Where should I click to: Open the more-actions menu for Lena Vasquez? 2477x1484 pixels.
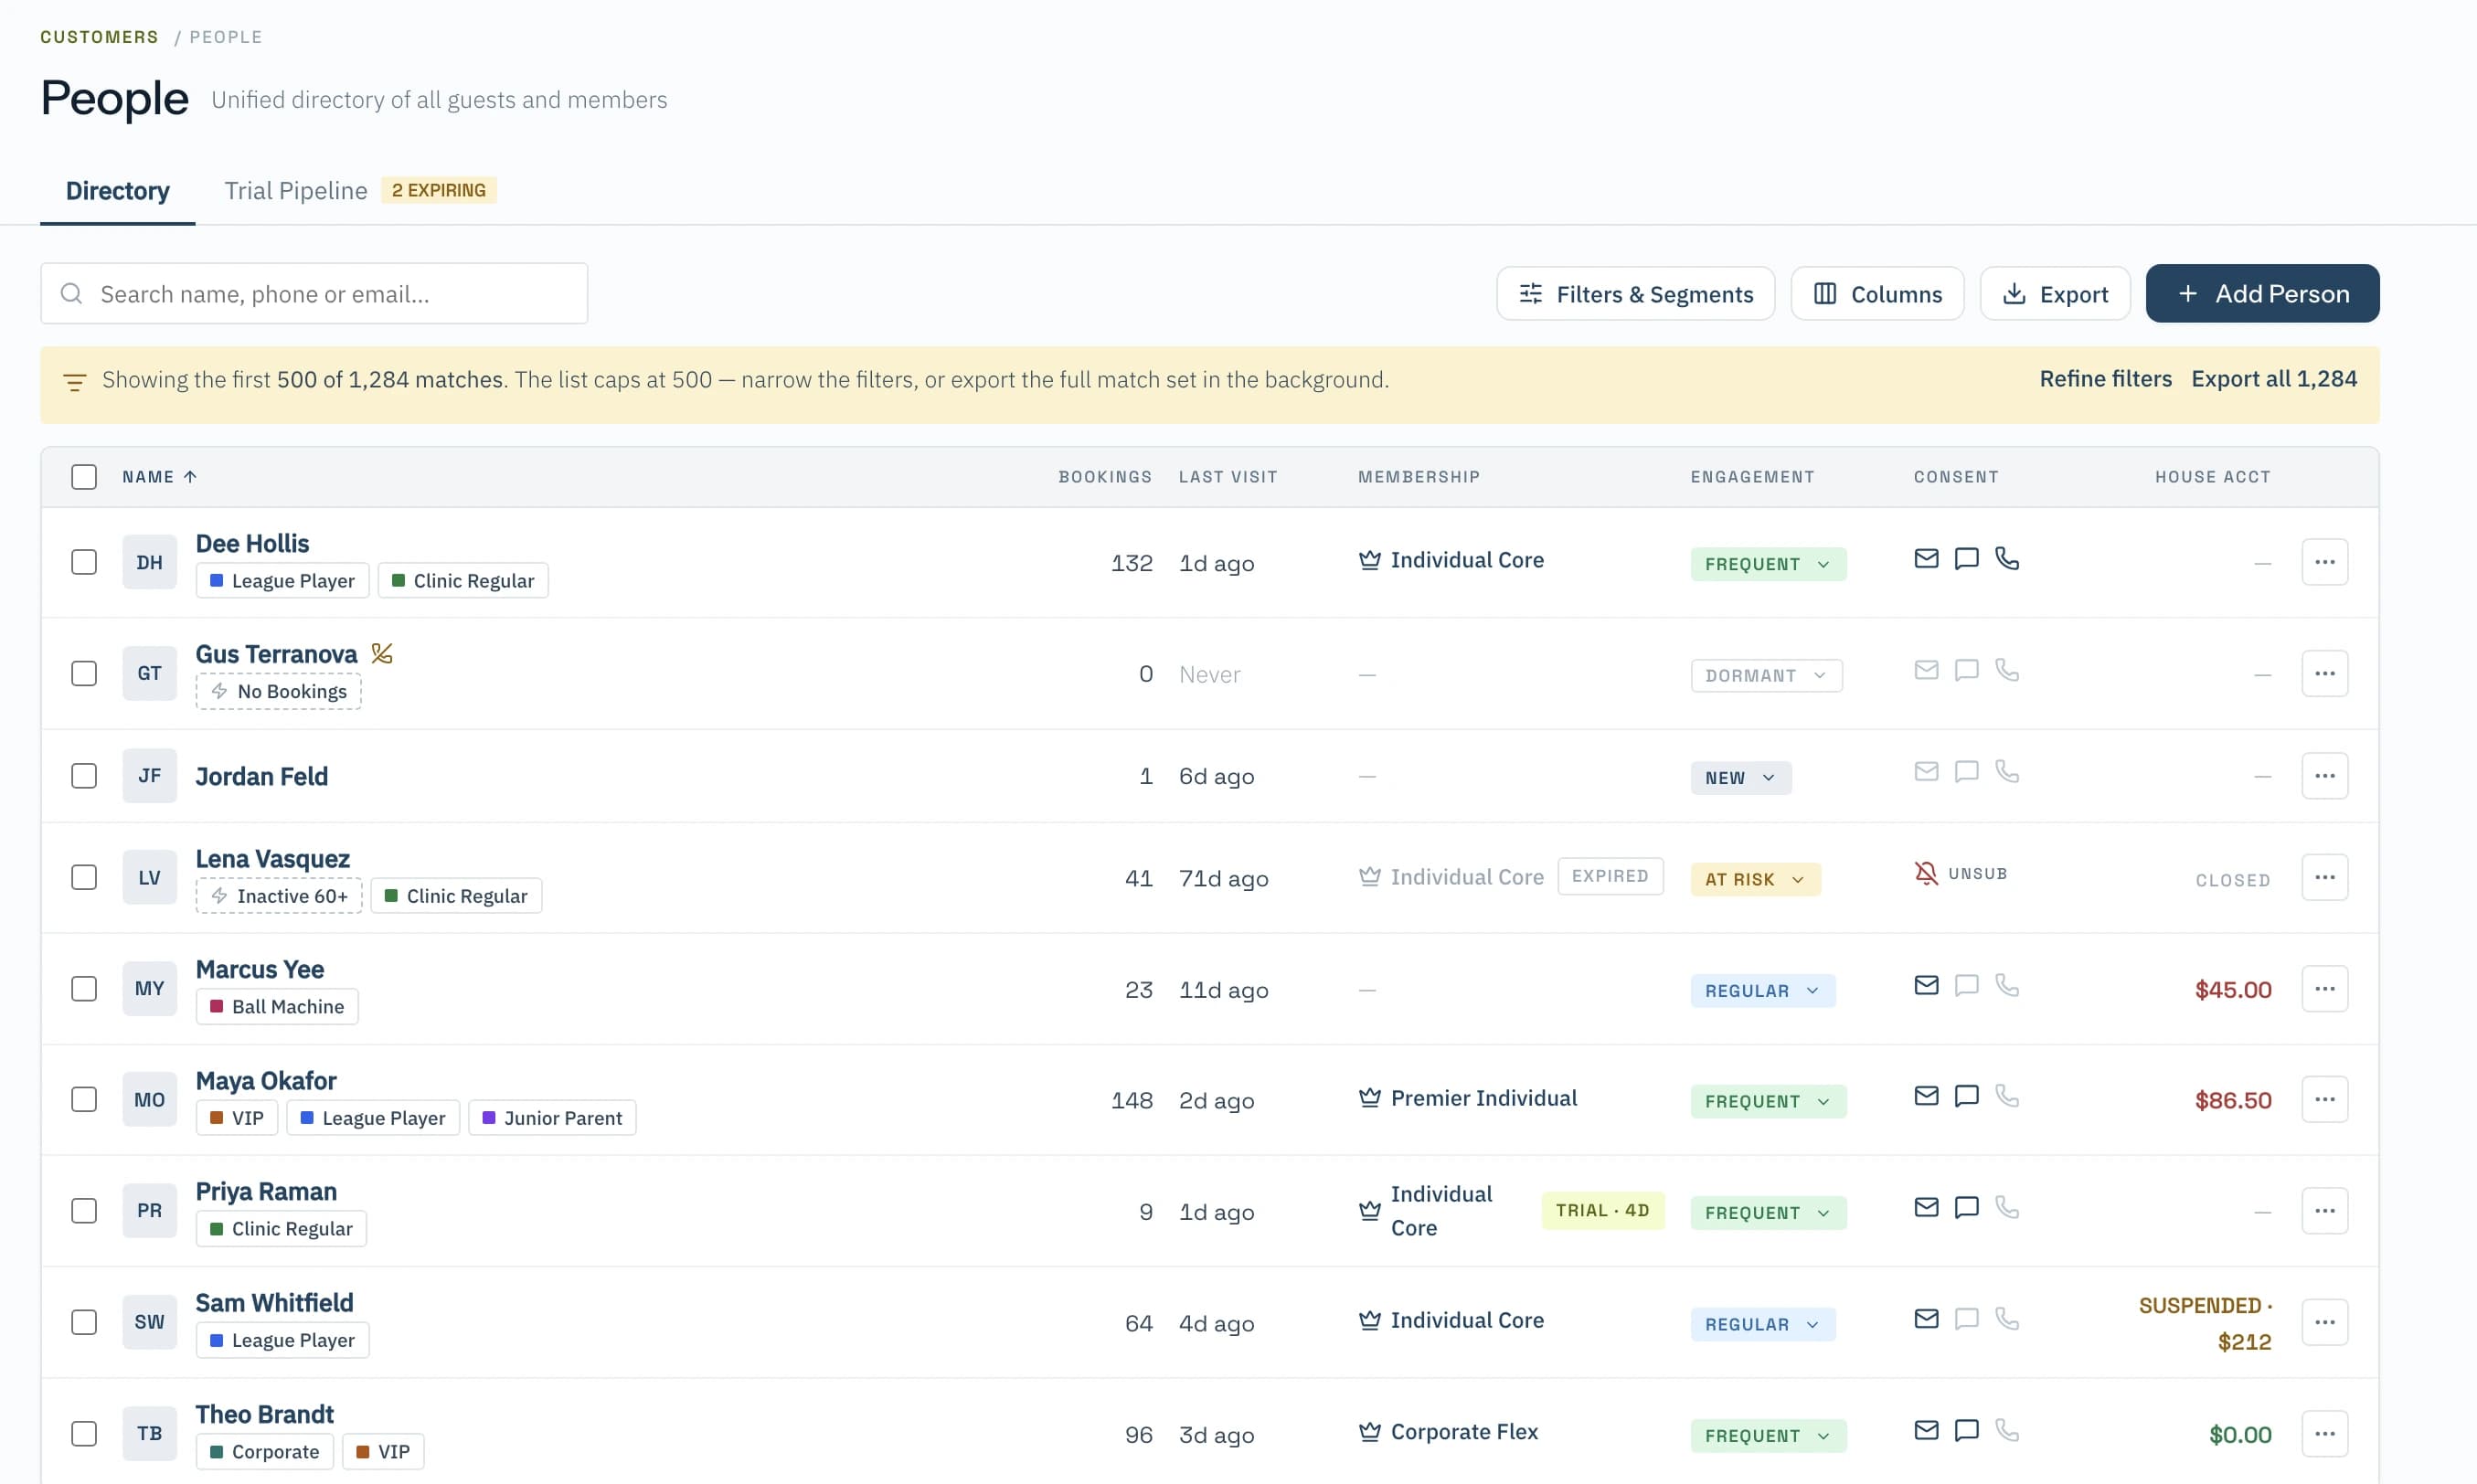pyautogui.click(x=2324, y=877)
